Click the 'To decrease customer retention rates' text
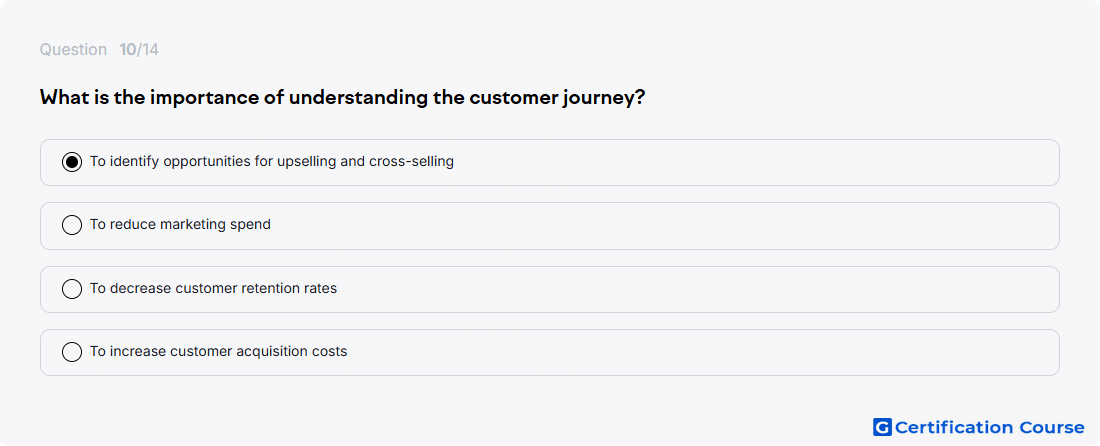The image size is (1100, 446). pyautogui.click(x=213, y=288)
